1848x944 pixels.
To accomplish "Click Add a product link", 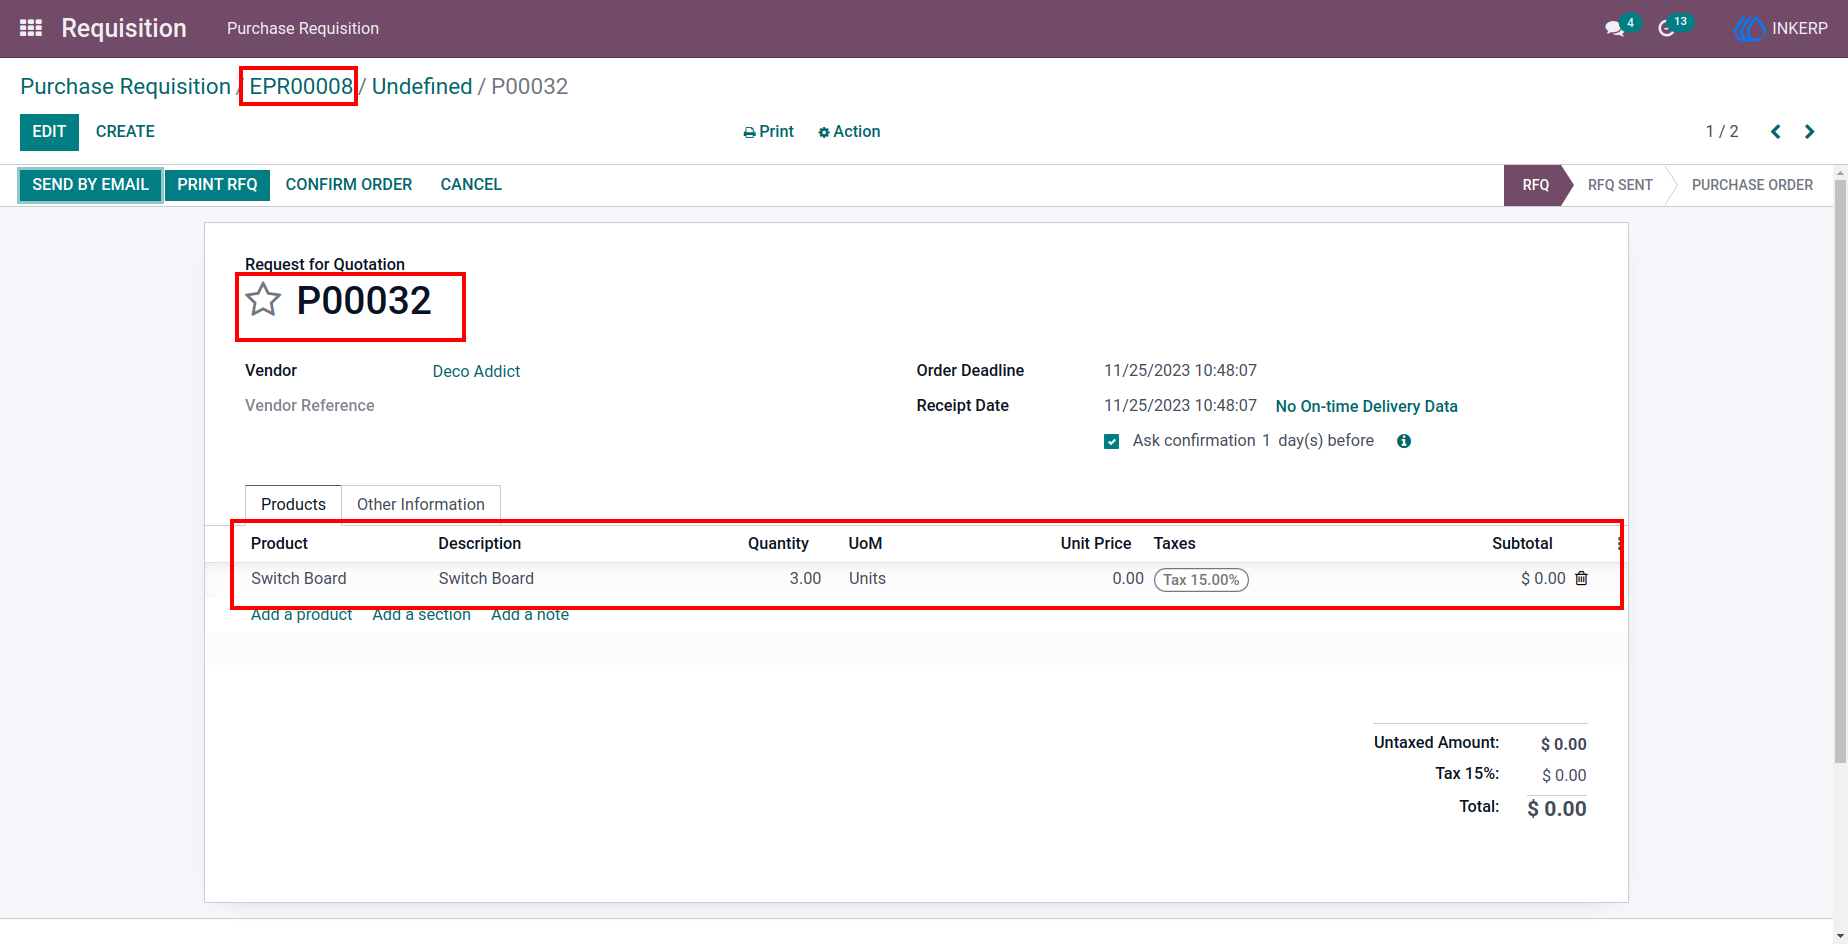I will 301,614.
